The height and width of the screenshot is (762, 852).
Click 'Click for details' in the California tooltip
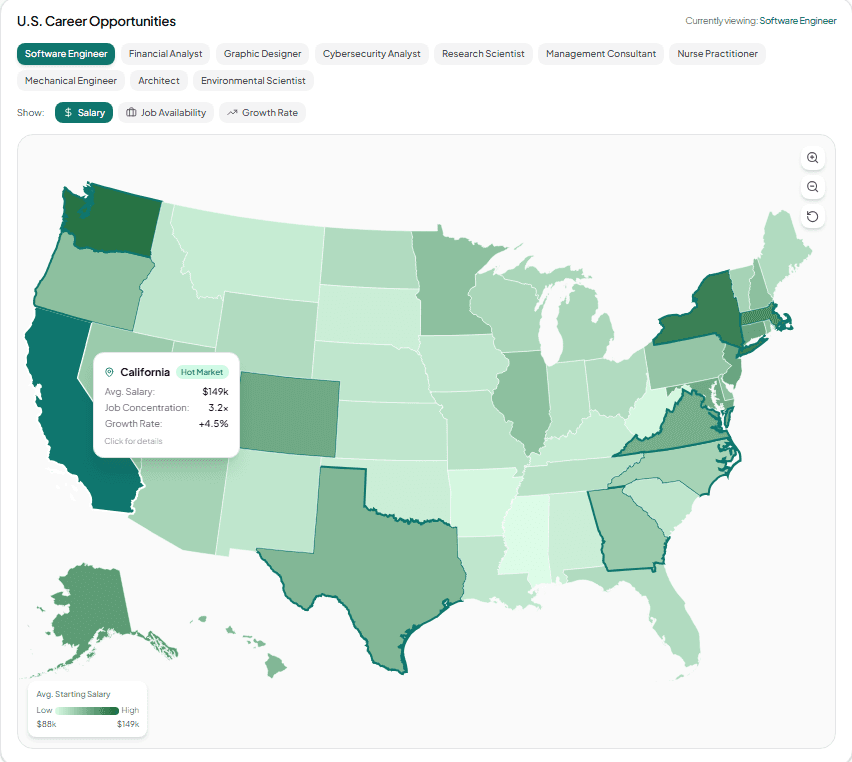coord(133,441)
